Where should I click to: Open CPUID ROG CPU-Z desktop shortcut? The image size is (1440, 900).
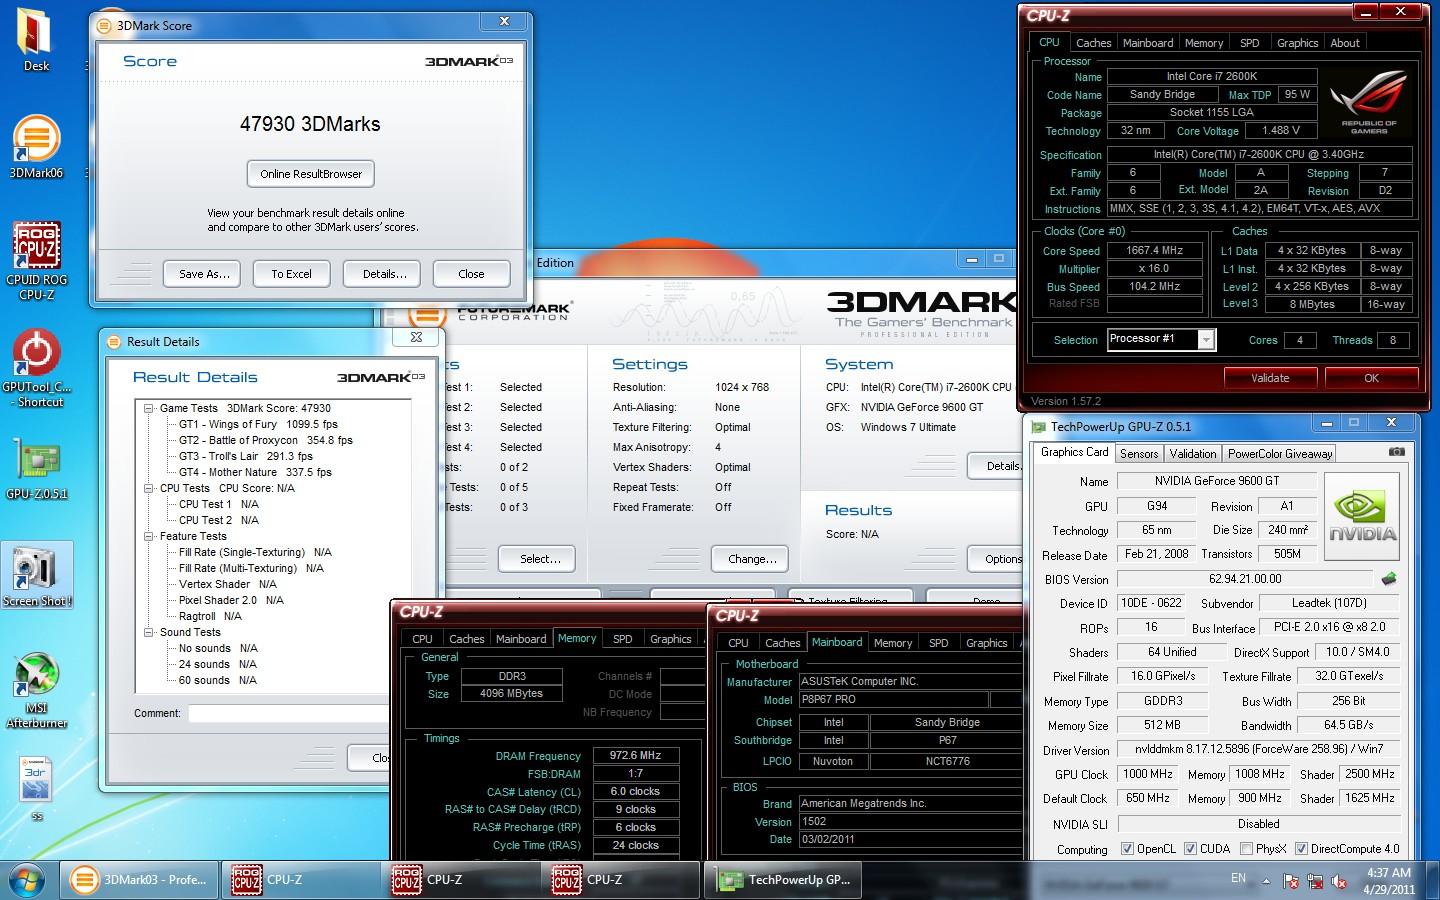tap(36, 260)
